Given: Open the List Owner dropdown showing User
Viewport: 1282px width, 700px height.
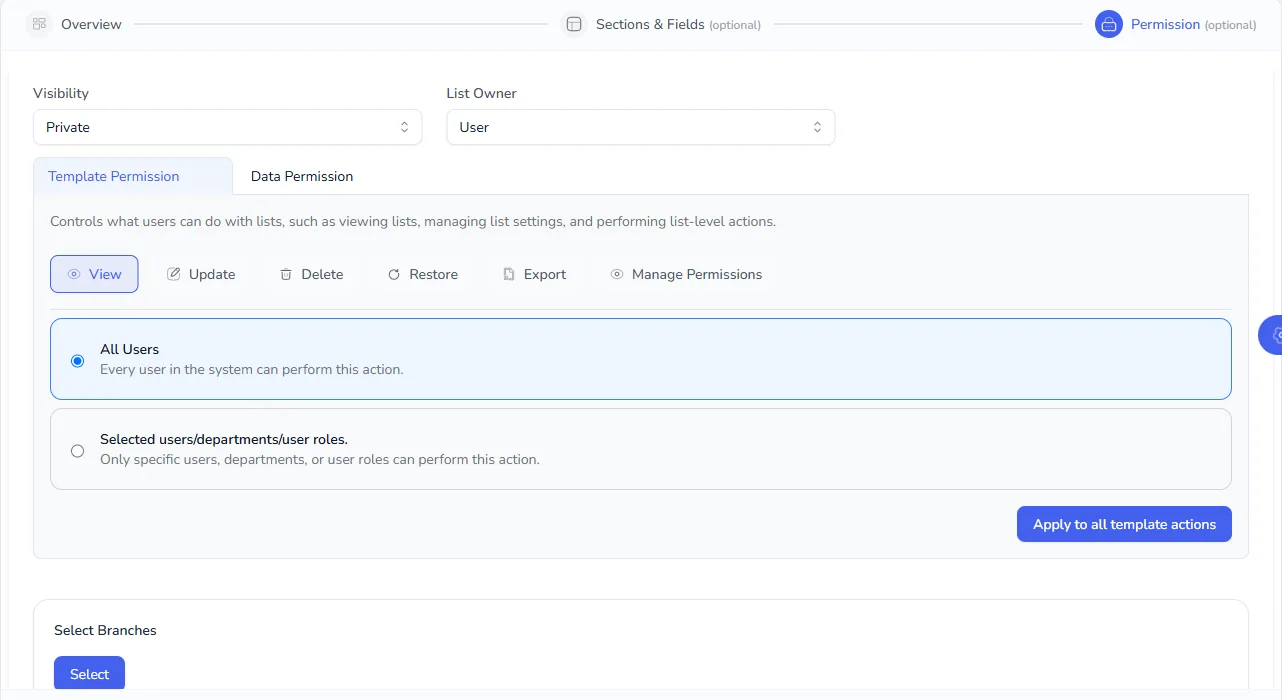Looking at the screenshot, I should (641, 127).
